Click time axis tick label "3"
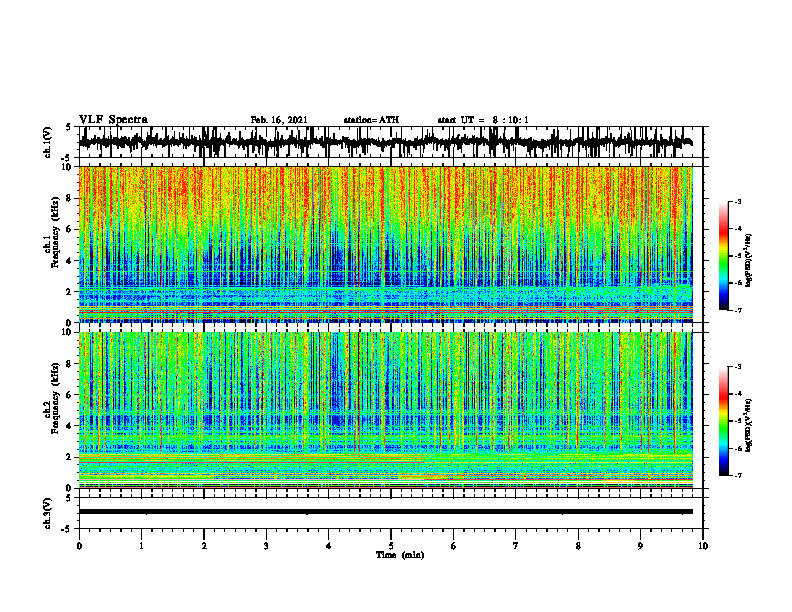The width and height of the screenshot is (792, 612). [x=266, y=546]
